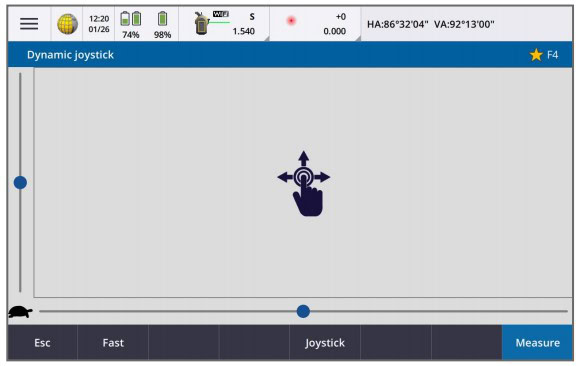Image resolution: width=583 pixels, height=366 pixels.
Task: Switch to Fast speed softkey
Action: click(x=113, y=343)
